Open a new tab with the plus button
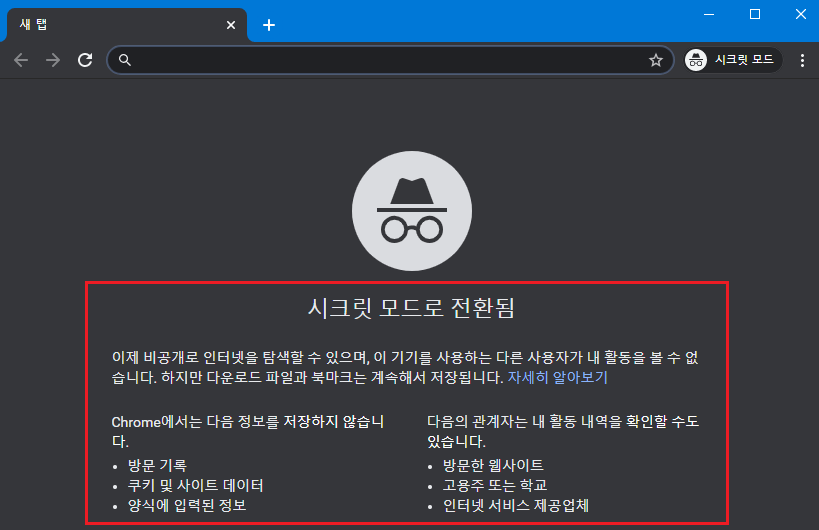Viewport: 819px width, 530px height. 269,25
